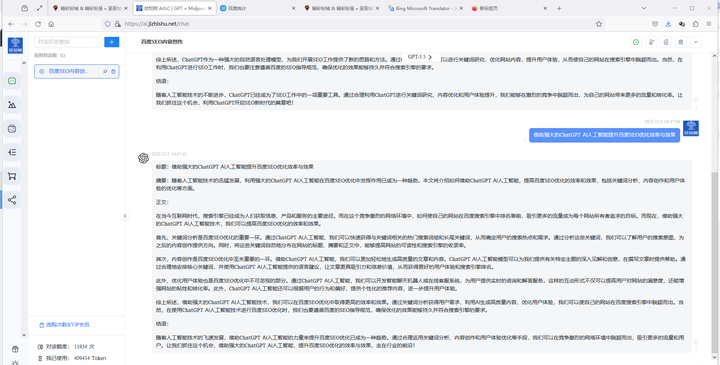Switch to the Firefox new tab page tab
Screen dimensions: 720x365
[510, 8]
